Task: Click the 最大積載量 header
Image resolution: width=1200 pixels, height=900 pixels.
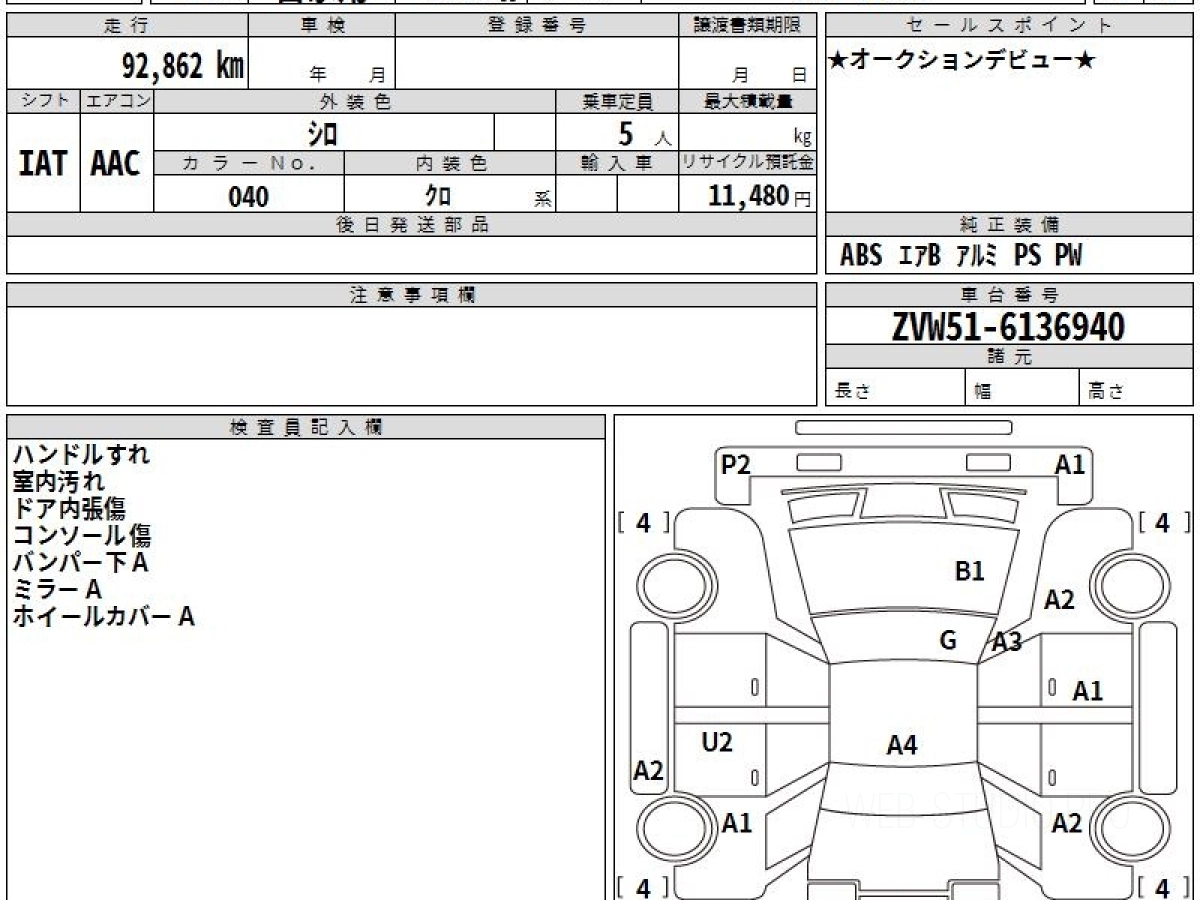Action: coord(747,101)
